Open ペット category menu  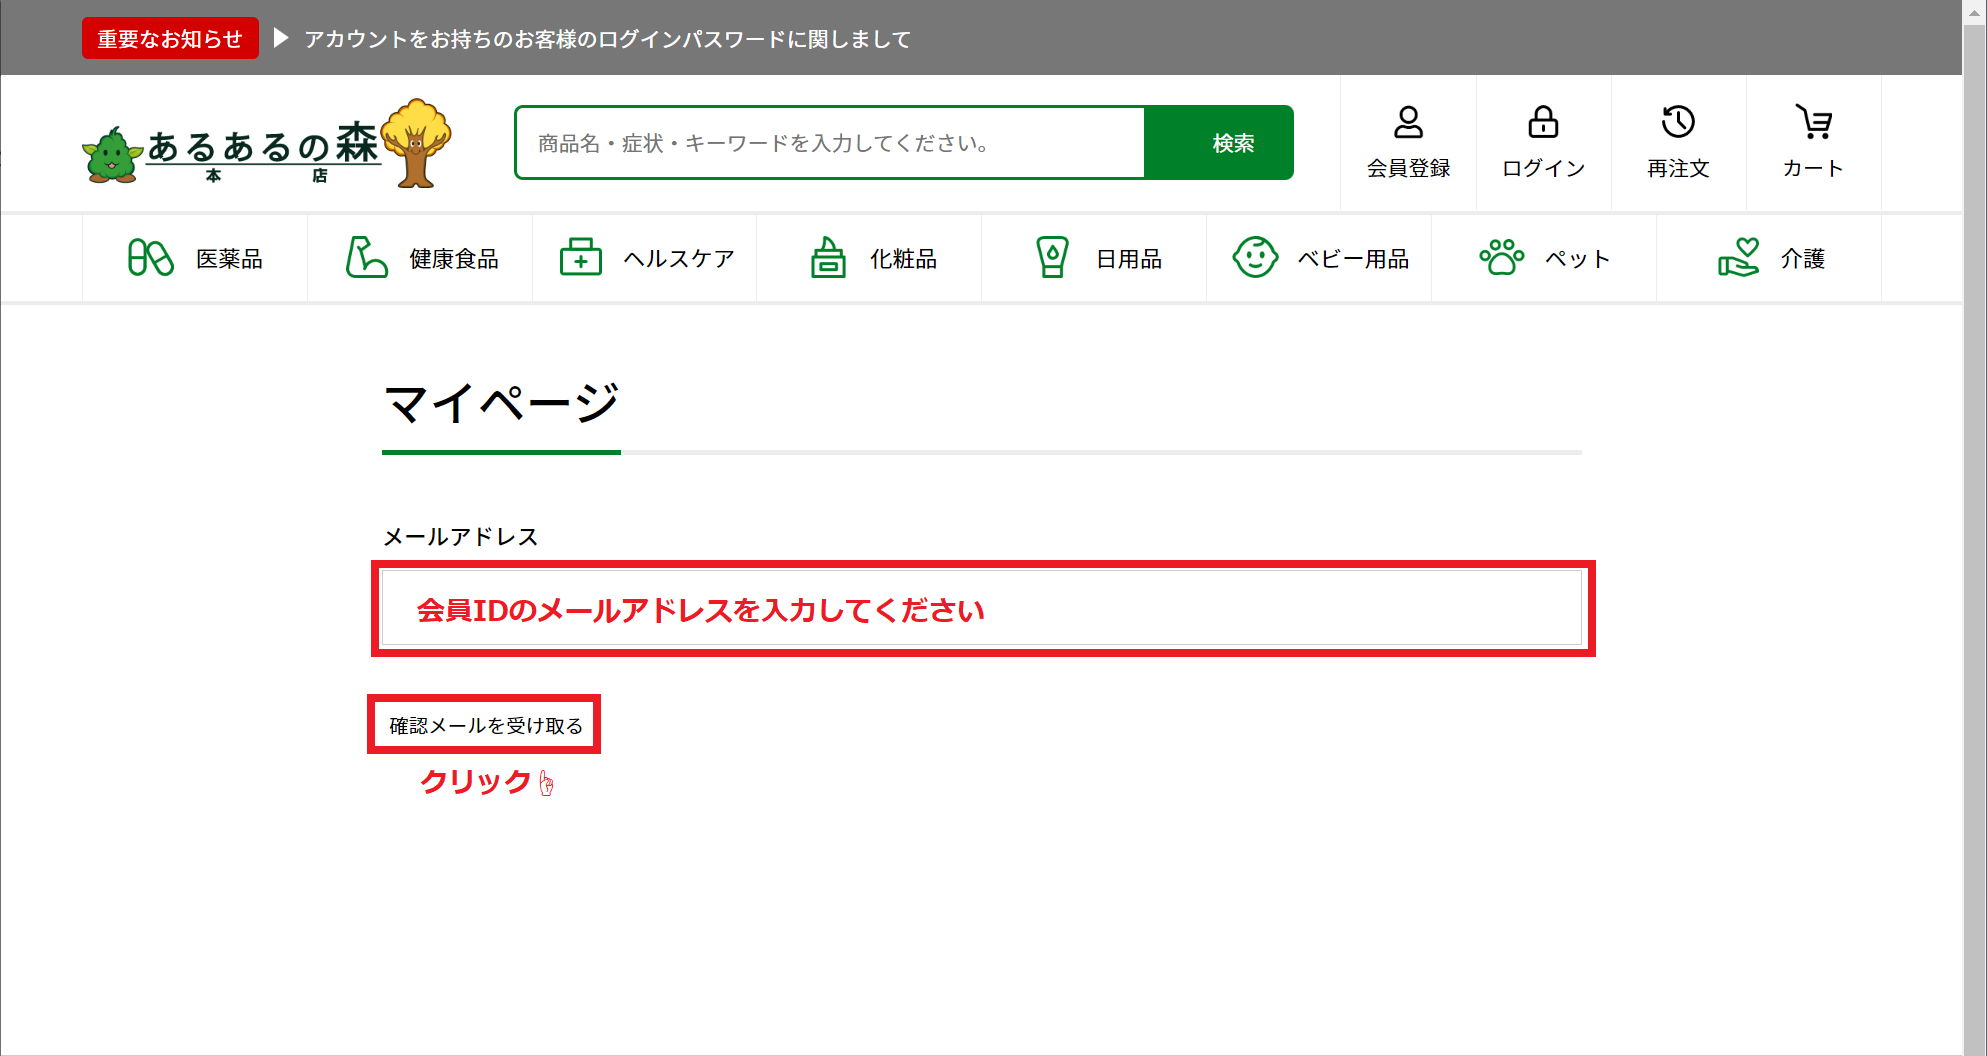[x=1544, y=258]
